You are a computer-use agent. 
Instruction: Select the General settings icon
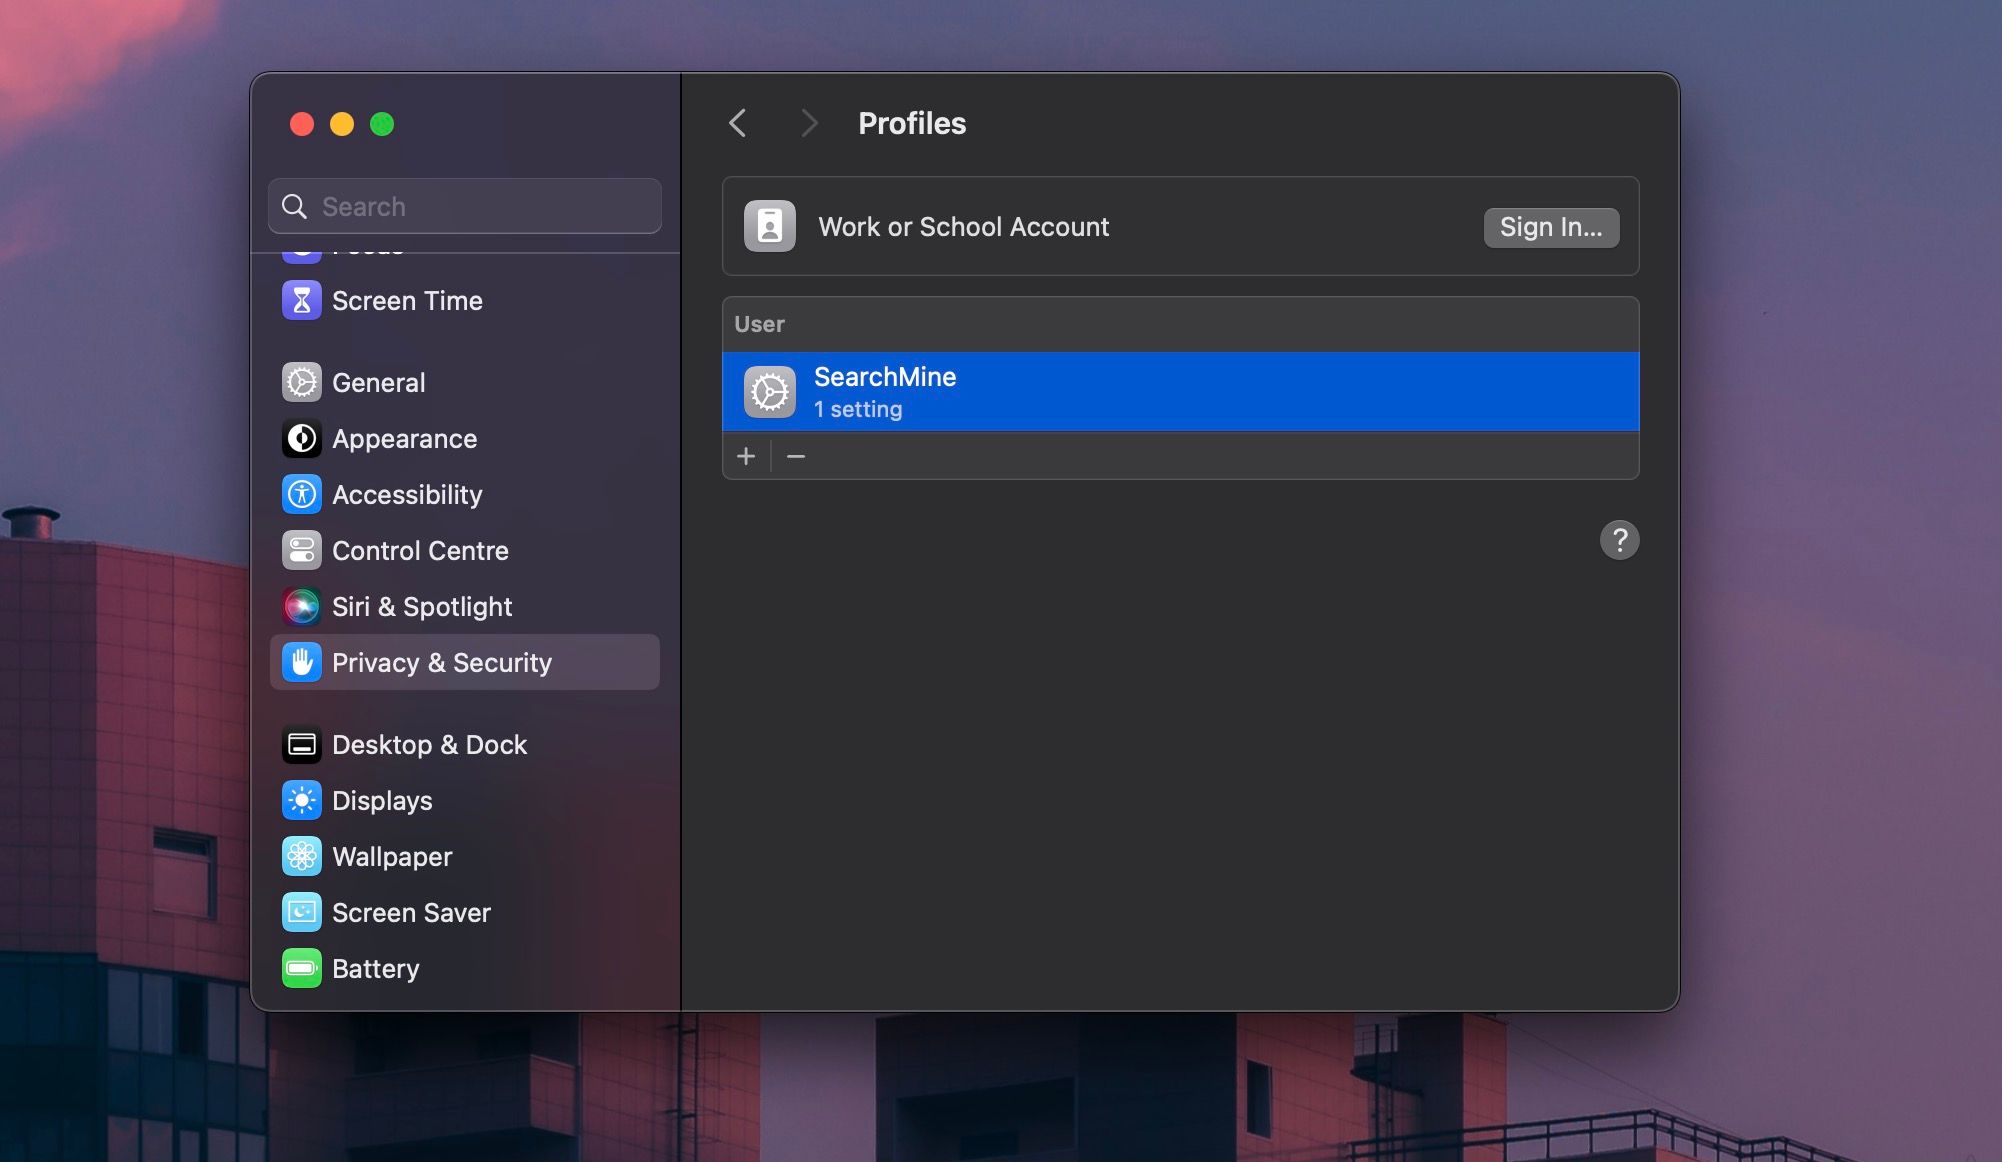click(302, 382)
